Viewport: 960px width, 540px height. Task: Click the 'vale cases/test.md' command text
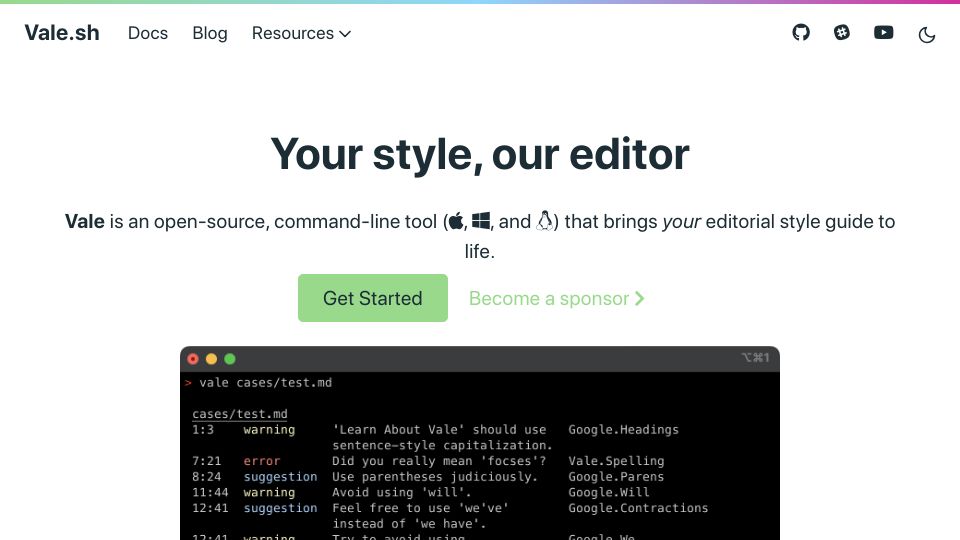point(266,383)
